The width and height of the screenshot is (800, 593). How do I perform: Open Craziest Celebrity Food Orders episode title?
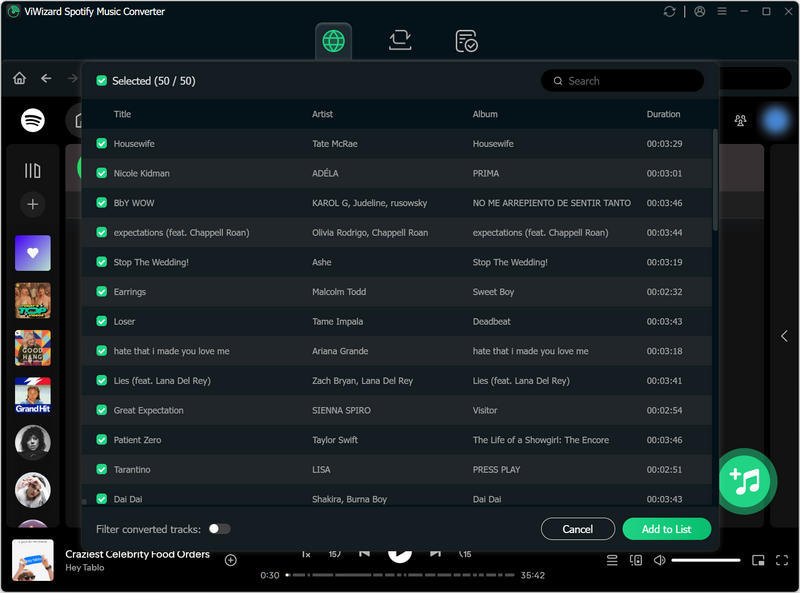[137, 554]
